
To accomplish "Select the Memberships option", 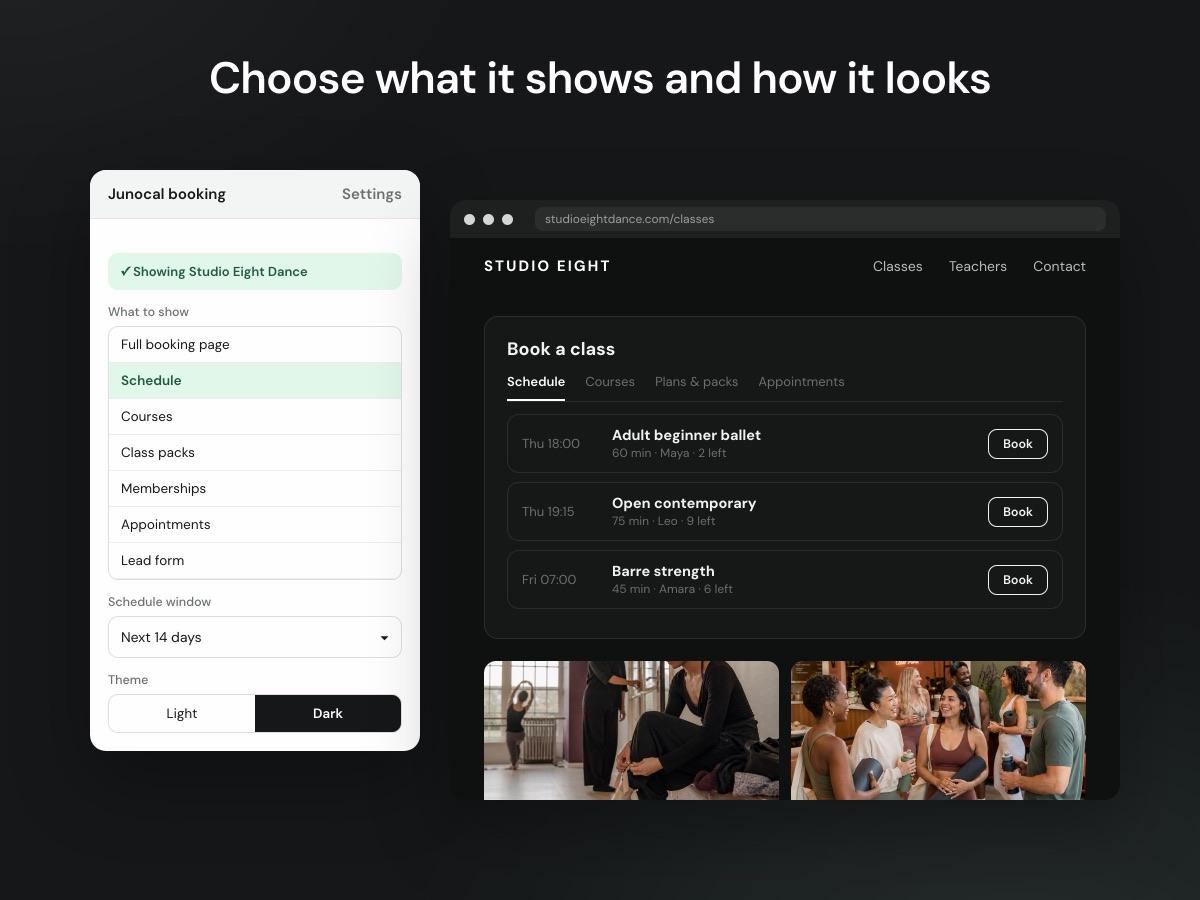I will click(x=255, y=489).
